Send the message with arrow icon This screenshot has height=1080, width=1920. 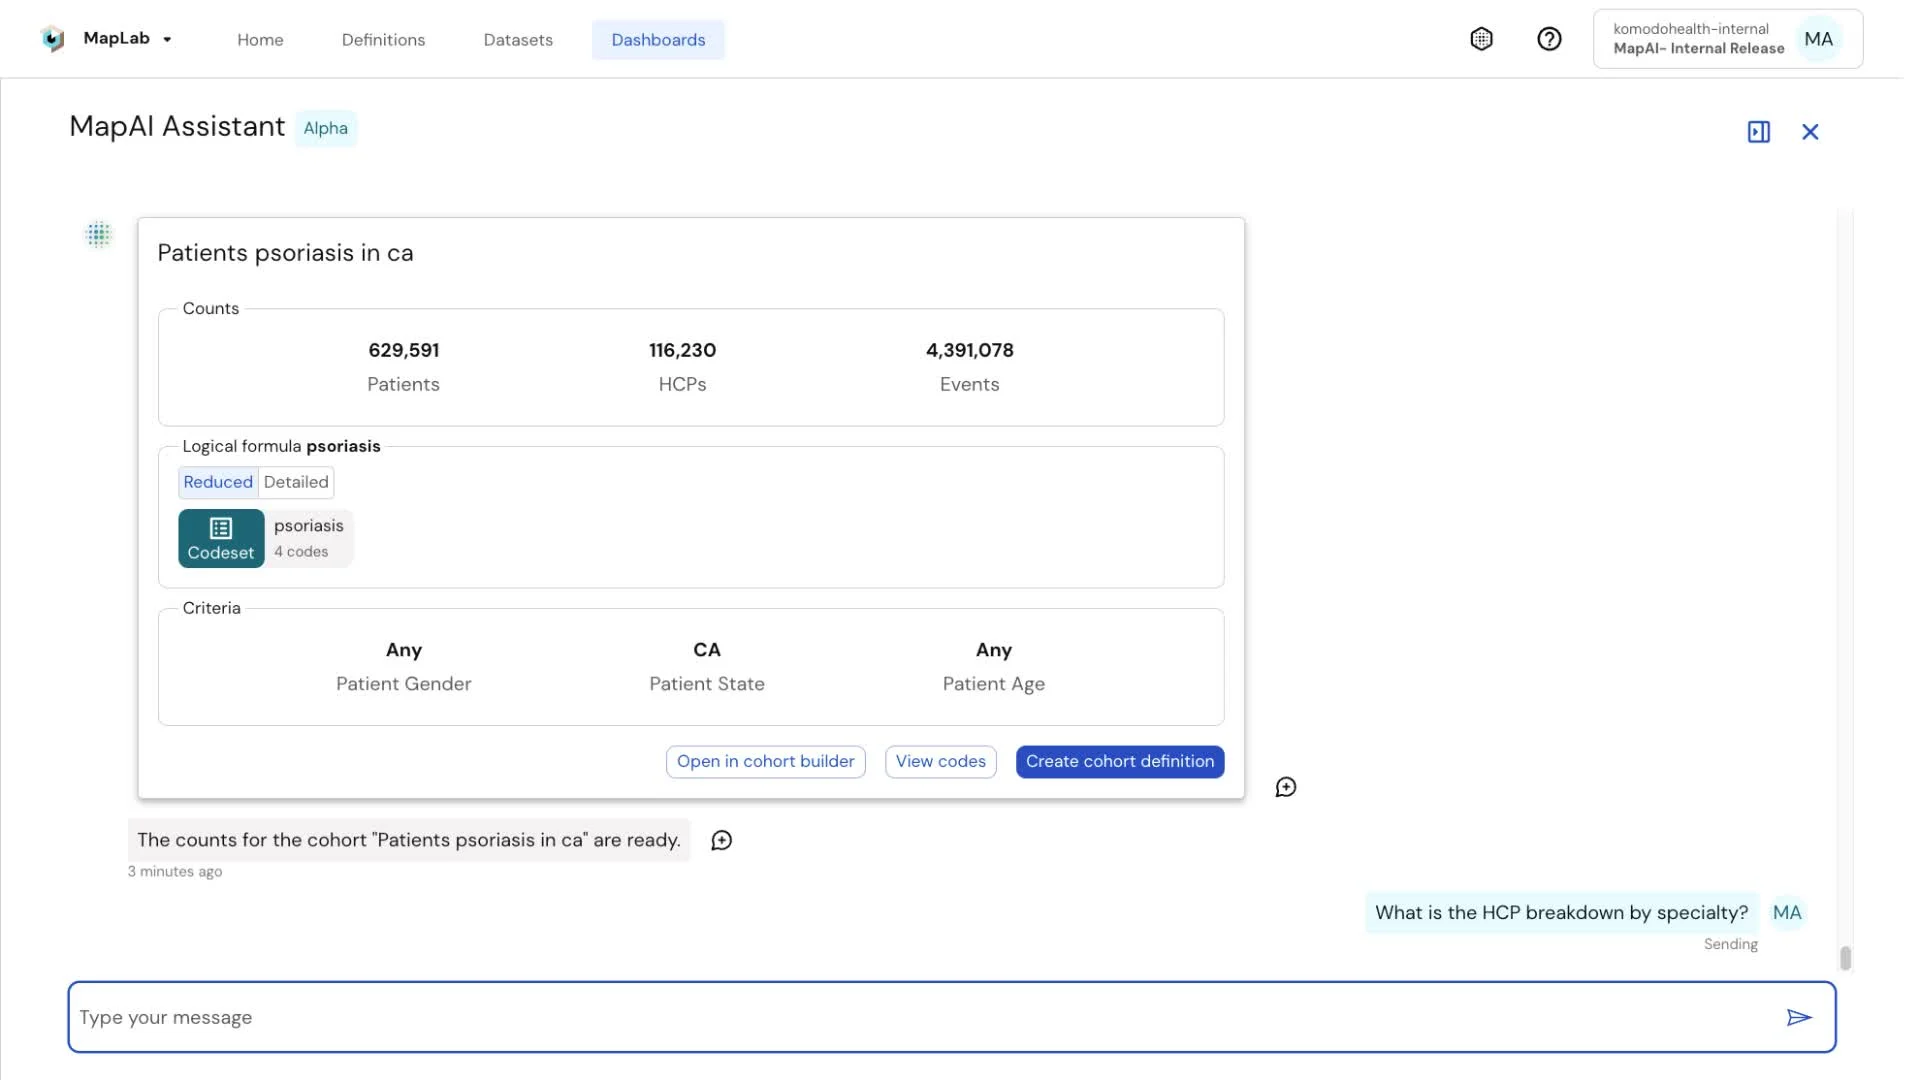pyautogui.click(x=1798, y=1017)
